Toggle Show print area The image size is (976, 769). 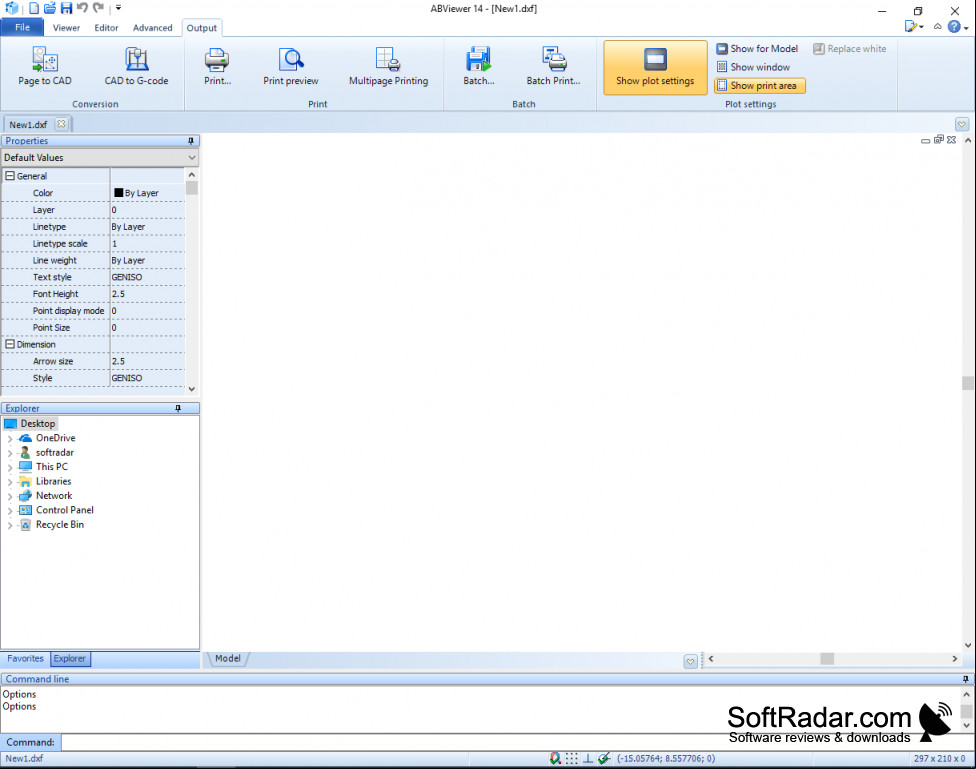759,85
